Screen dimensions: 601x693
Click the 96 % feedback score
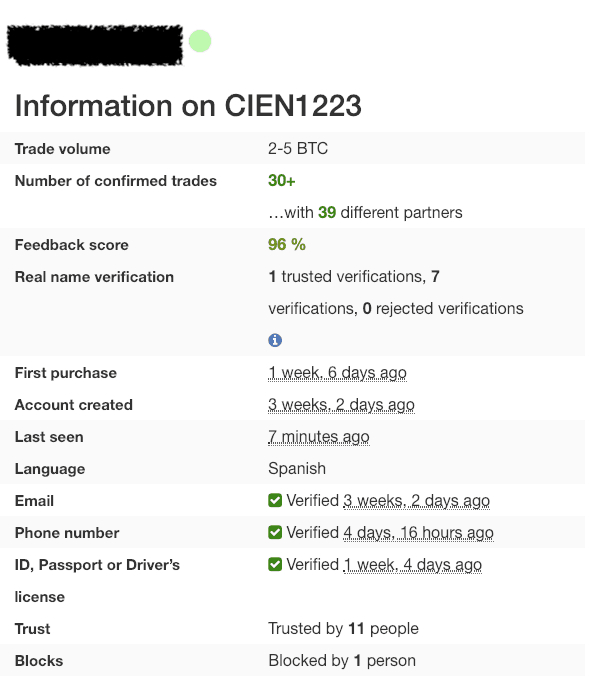pos(287,244)
